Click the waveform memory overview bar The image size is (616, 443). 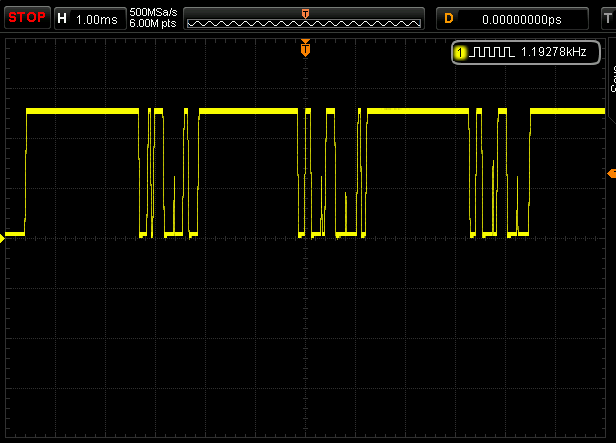(305, 20)
